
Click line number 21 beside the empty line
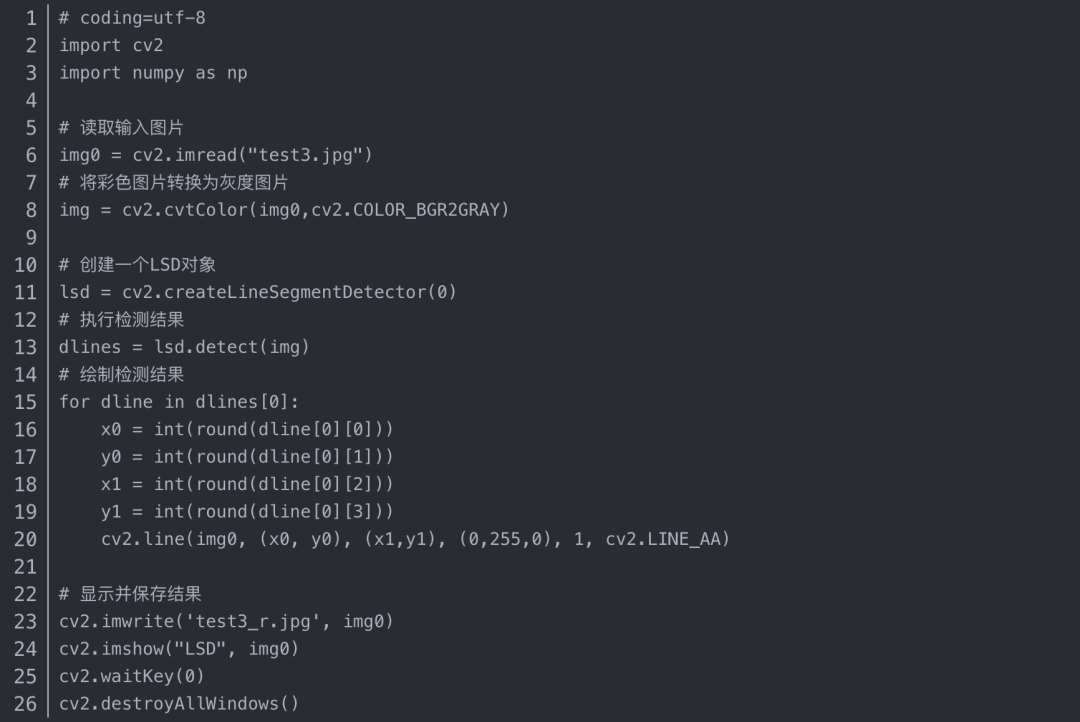click(x=25, y=567)
